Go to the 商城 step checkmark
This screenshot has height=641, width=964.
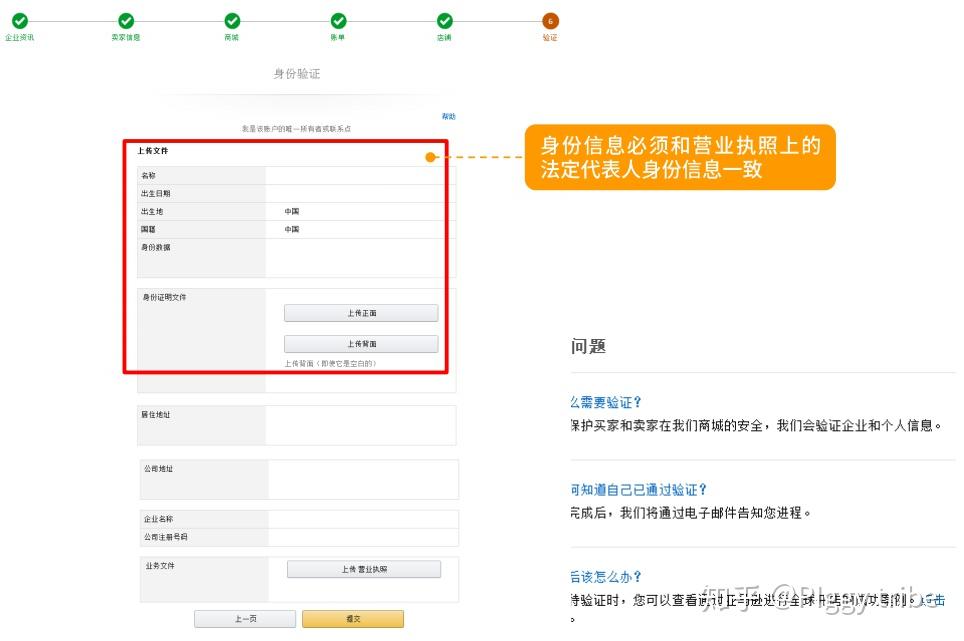pyautogui.click(x=232, y=21)
